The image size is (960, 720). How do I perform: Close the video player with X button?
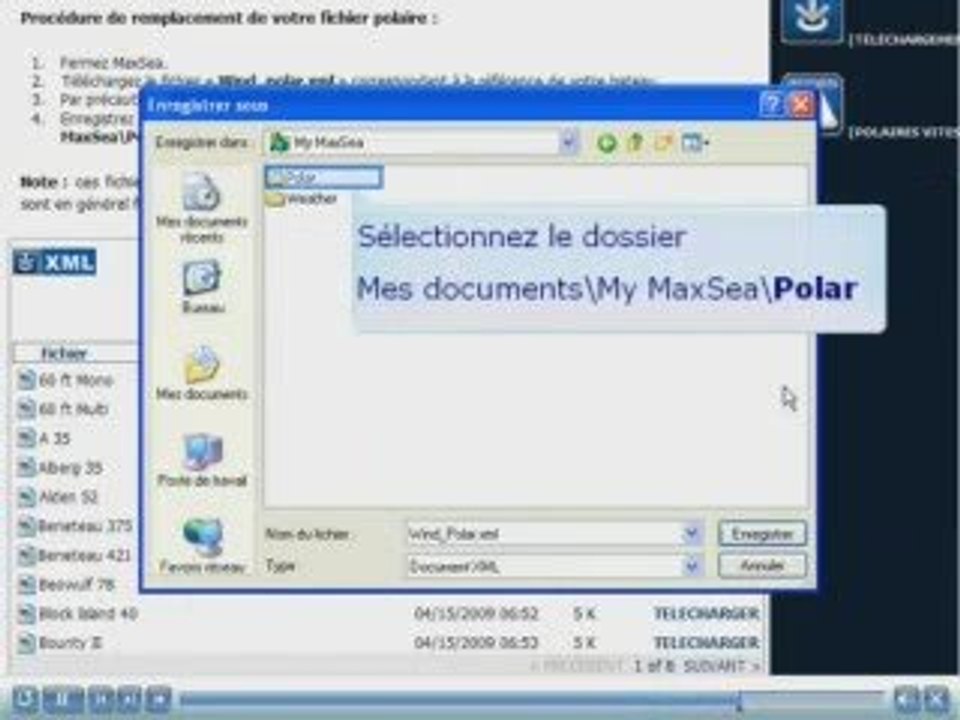click(936, 699)
